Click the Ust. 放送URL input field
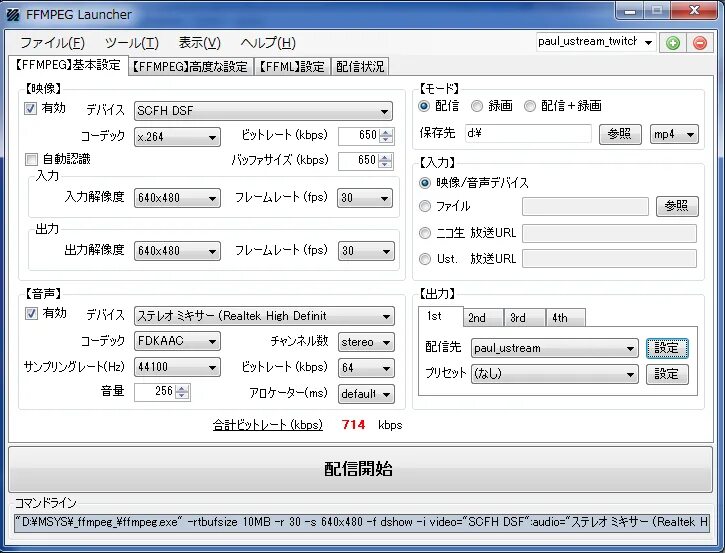 tap(609, 259)
